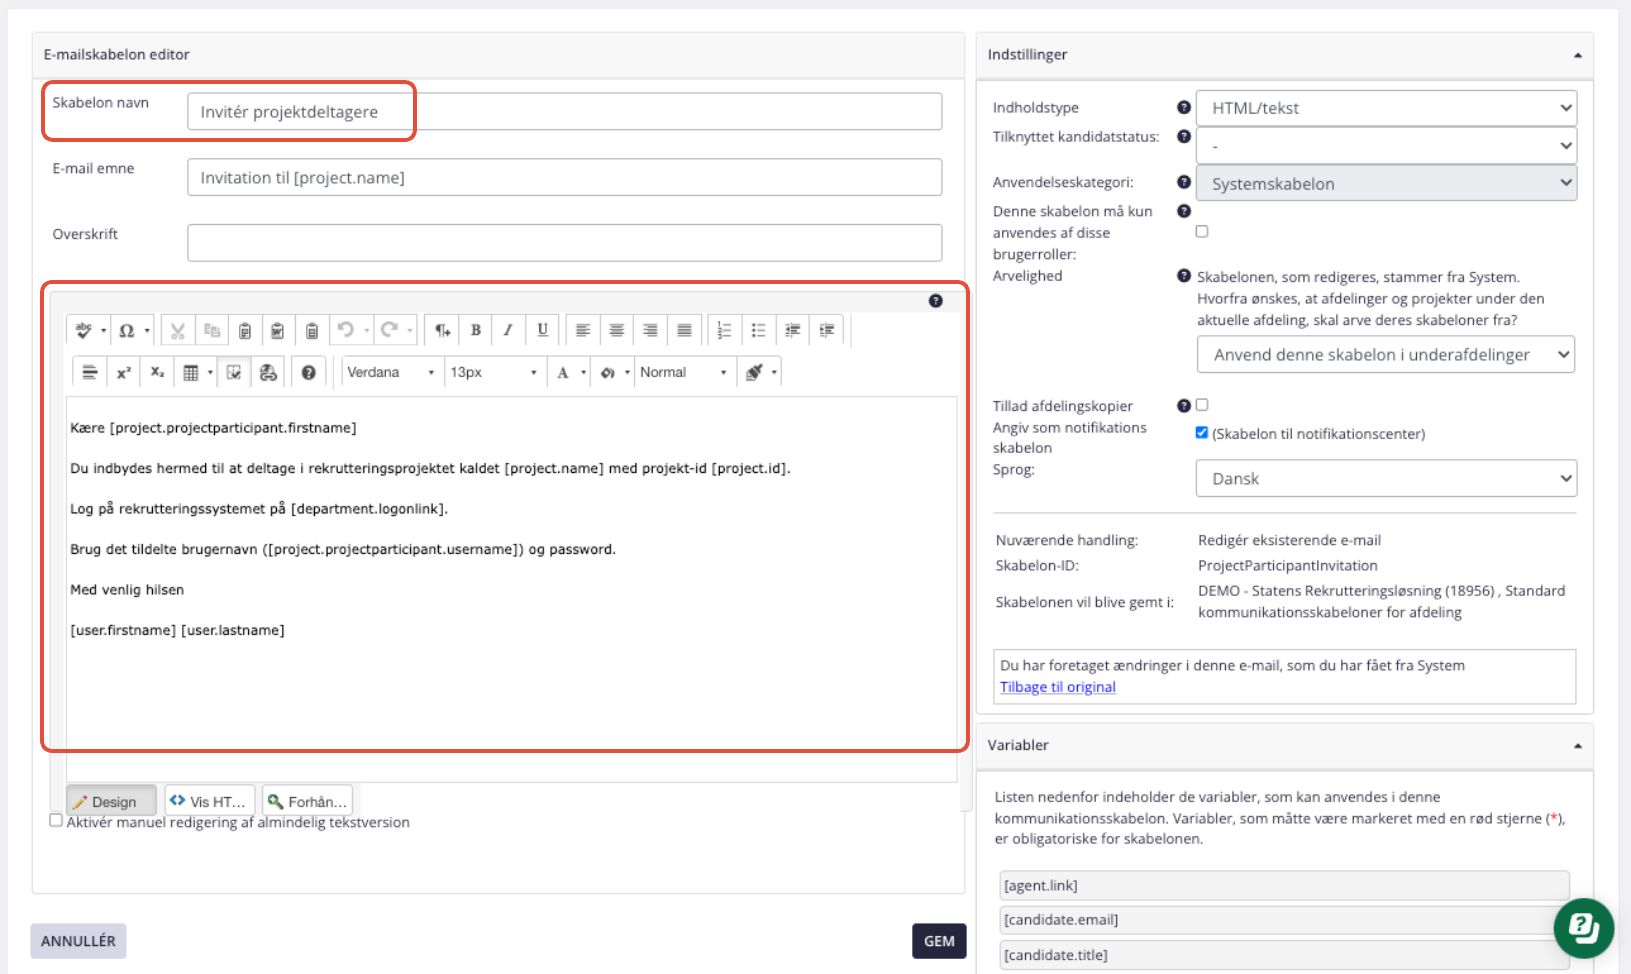Viewport: 1631px width, 974px height.
Task: Collapse the Indstillinger panel
Action: (1577, 55)
